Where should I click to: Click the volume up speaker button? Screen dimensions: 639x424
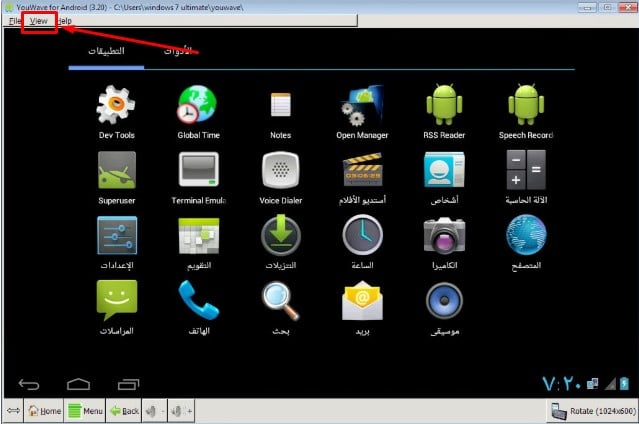coord(181,411)
